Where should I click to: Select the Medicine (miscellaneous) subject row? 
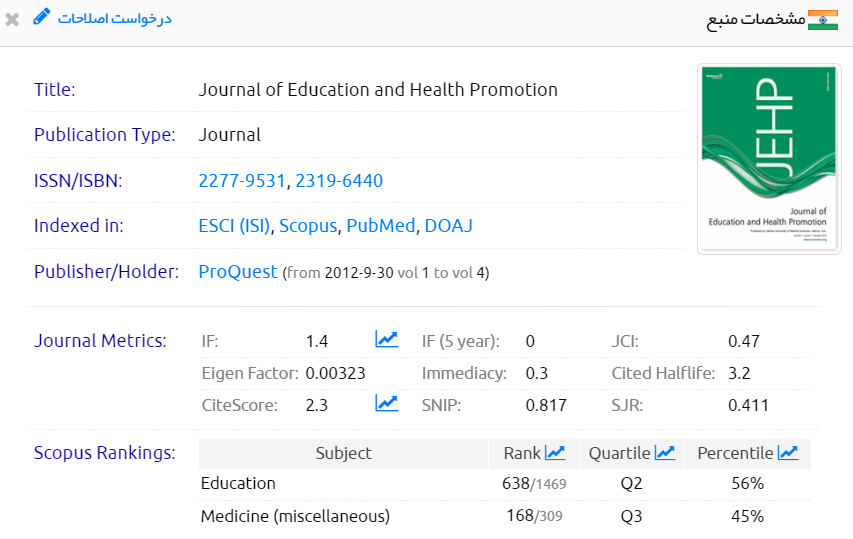tap(295, 517)
